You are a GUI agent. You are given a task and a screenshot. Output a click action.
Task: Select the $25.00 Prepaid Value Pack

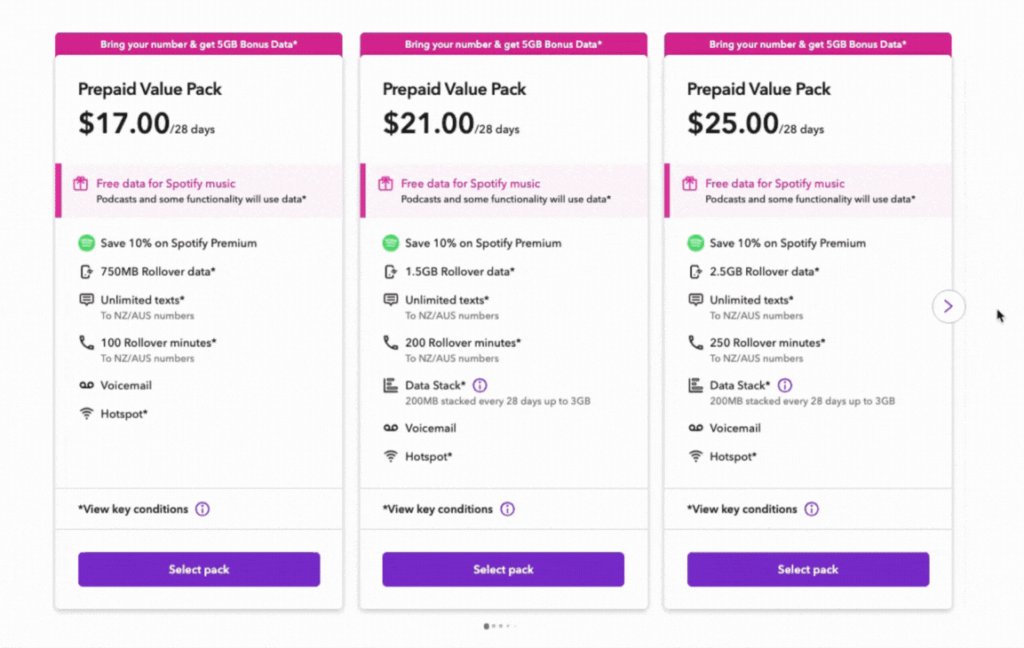[807, 569]
